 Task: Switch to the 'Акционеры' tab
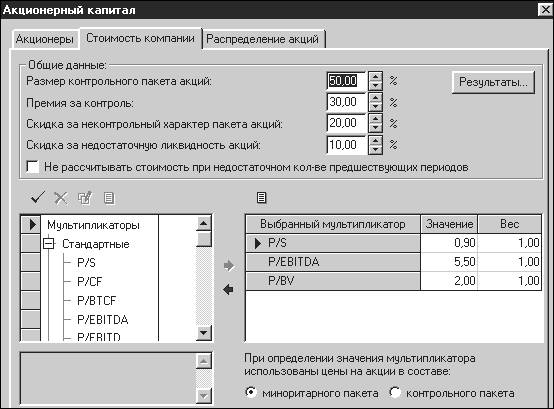(45, 39)
